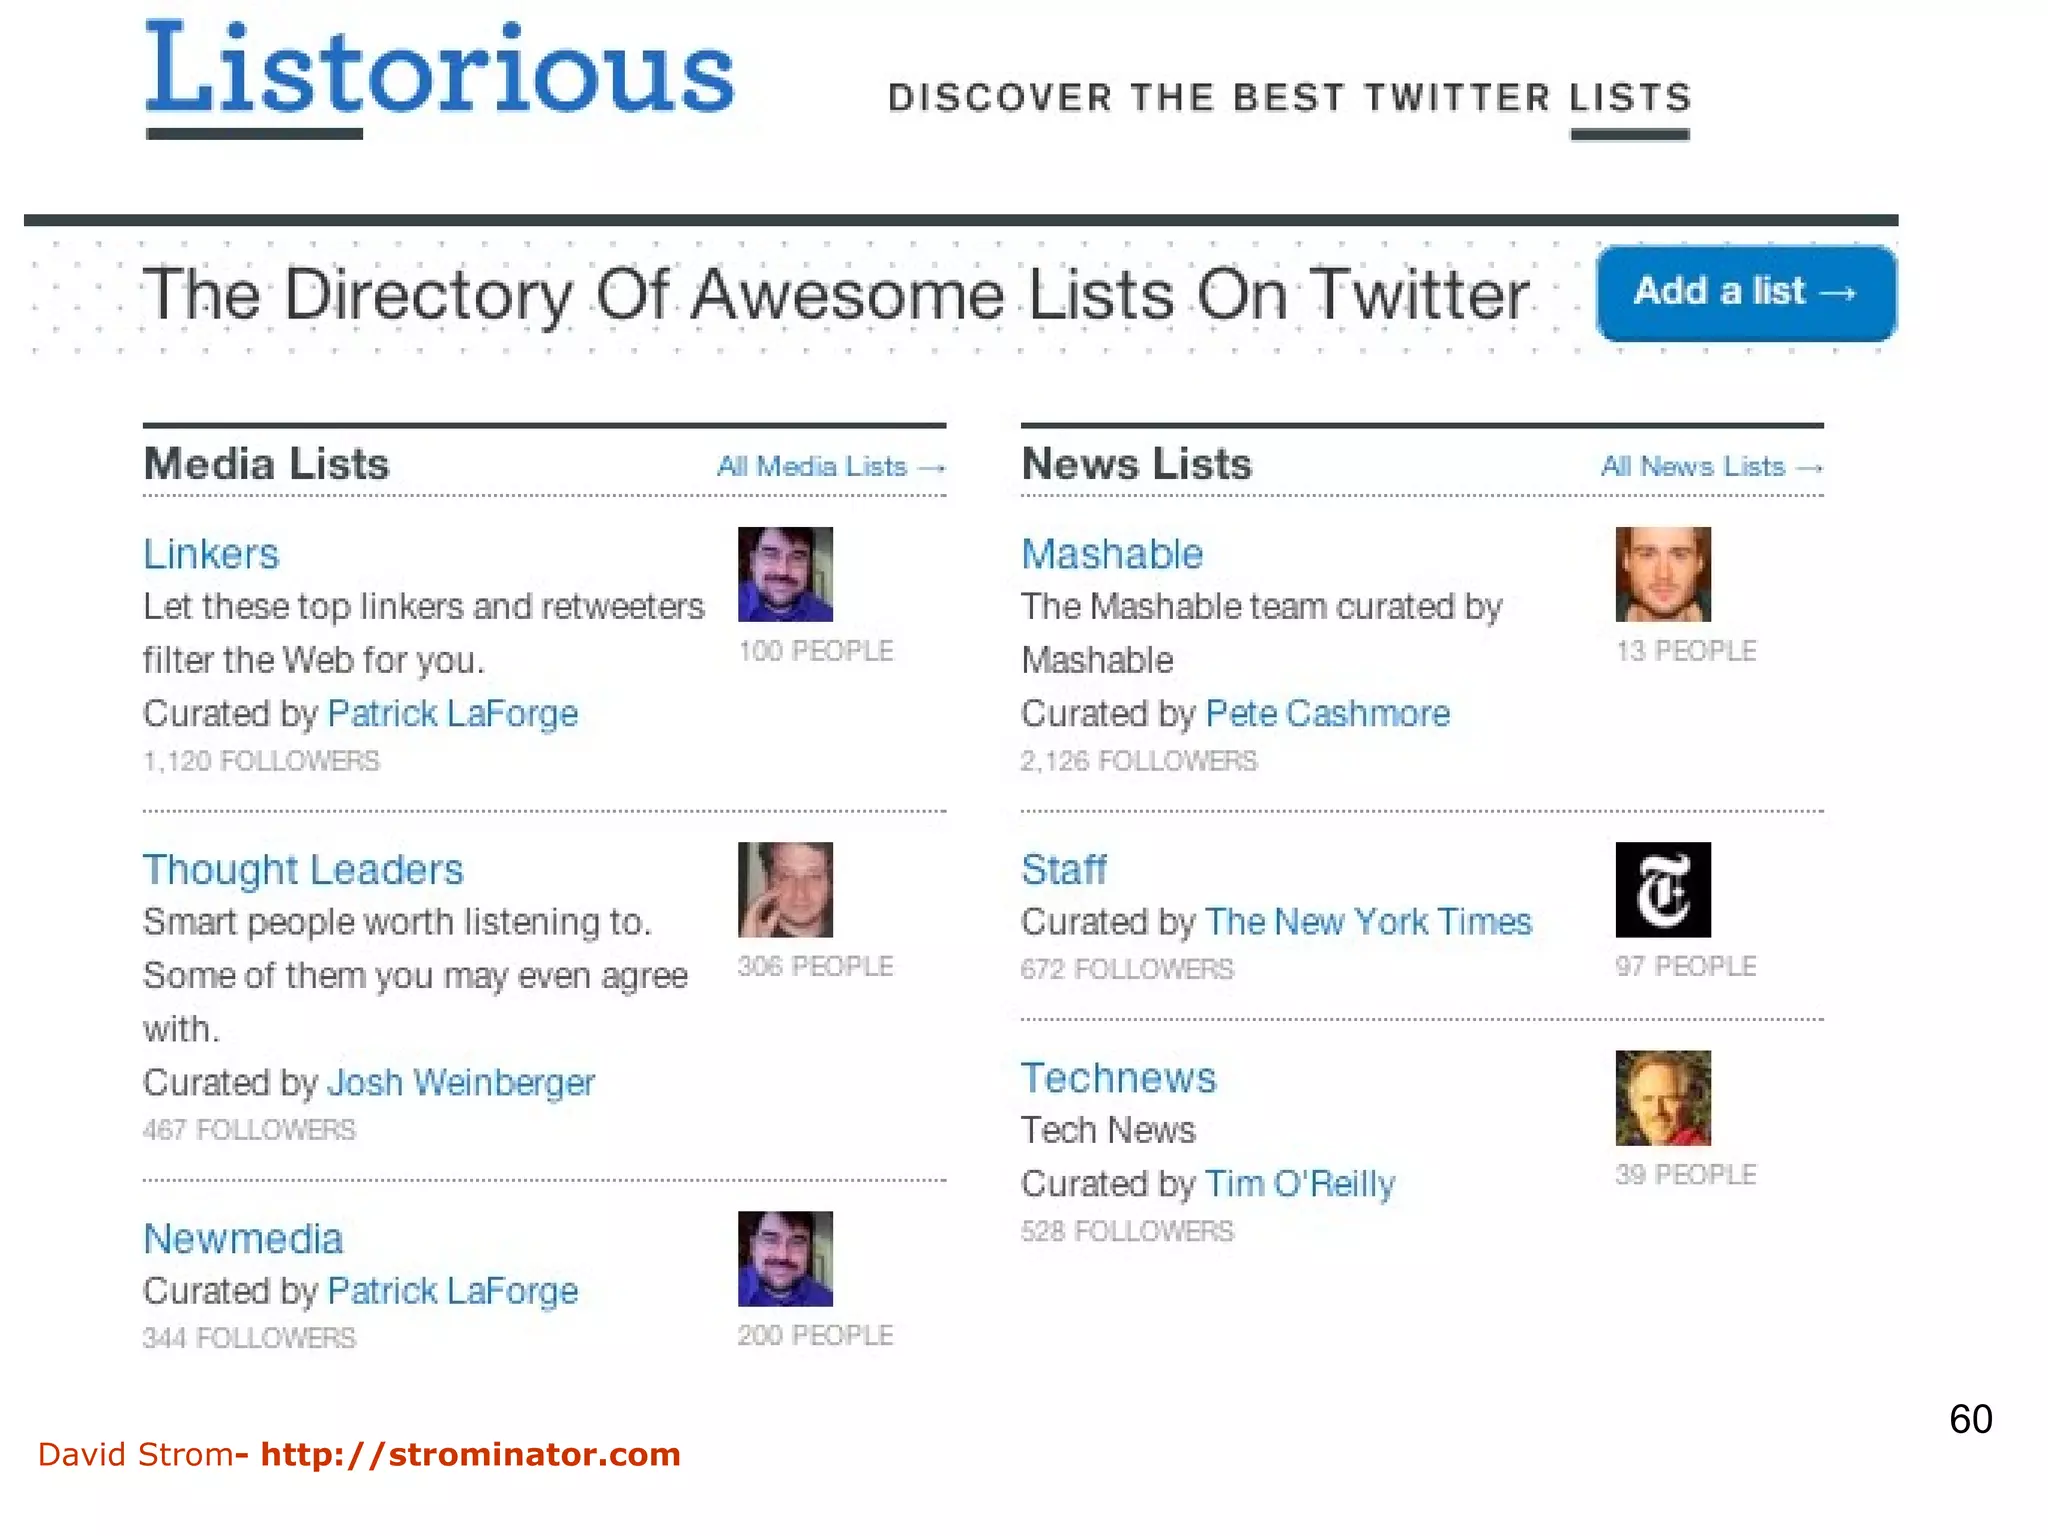Click the Add a list button
The width and height of the screenshot is (2048, 1536).
(1745, 293)
